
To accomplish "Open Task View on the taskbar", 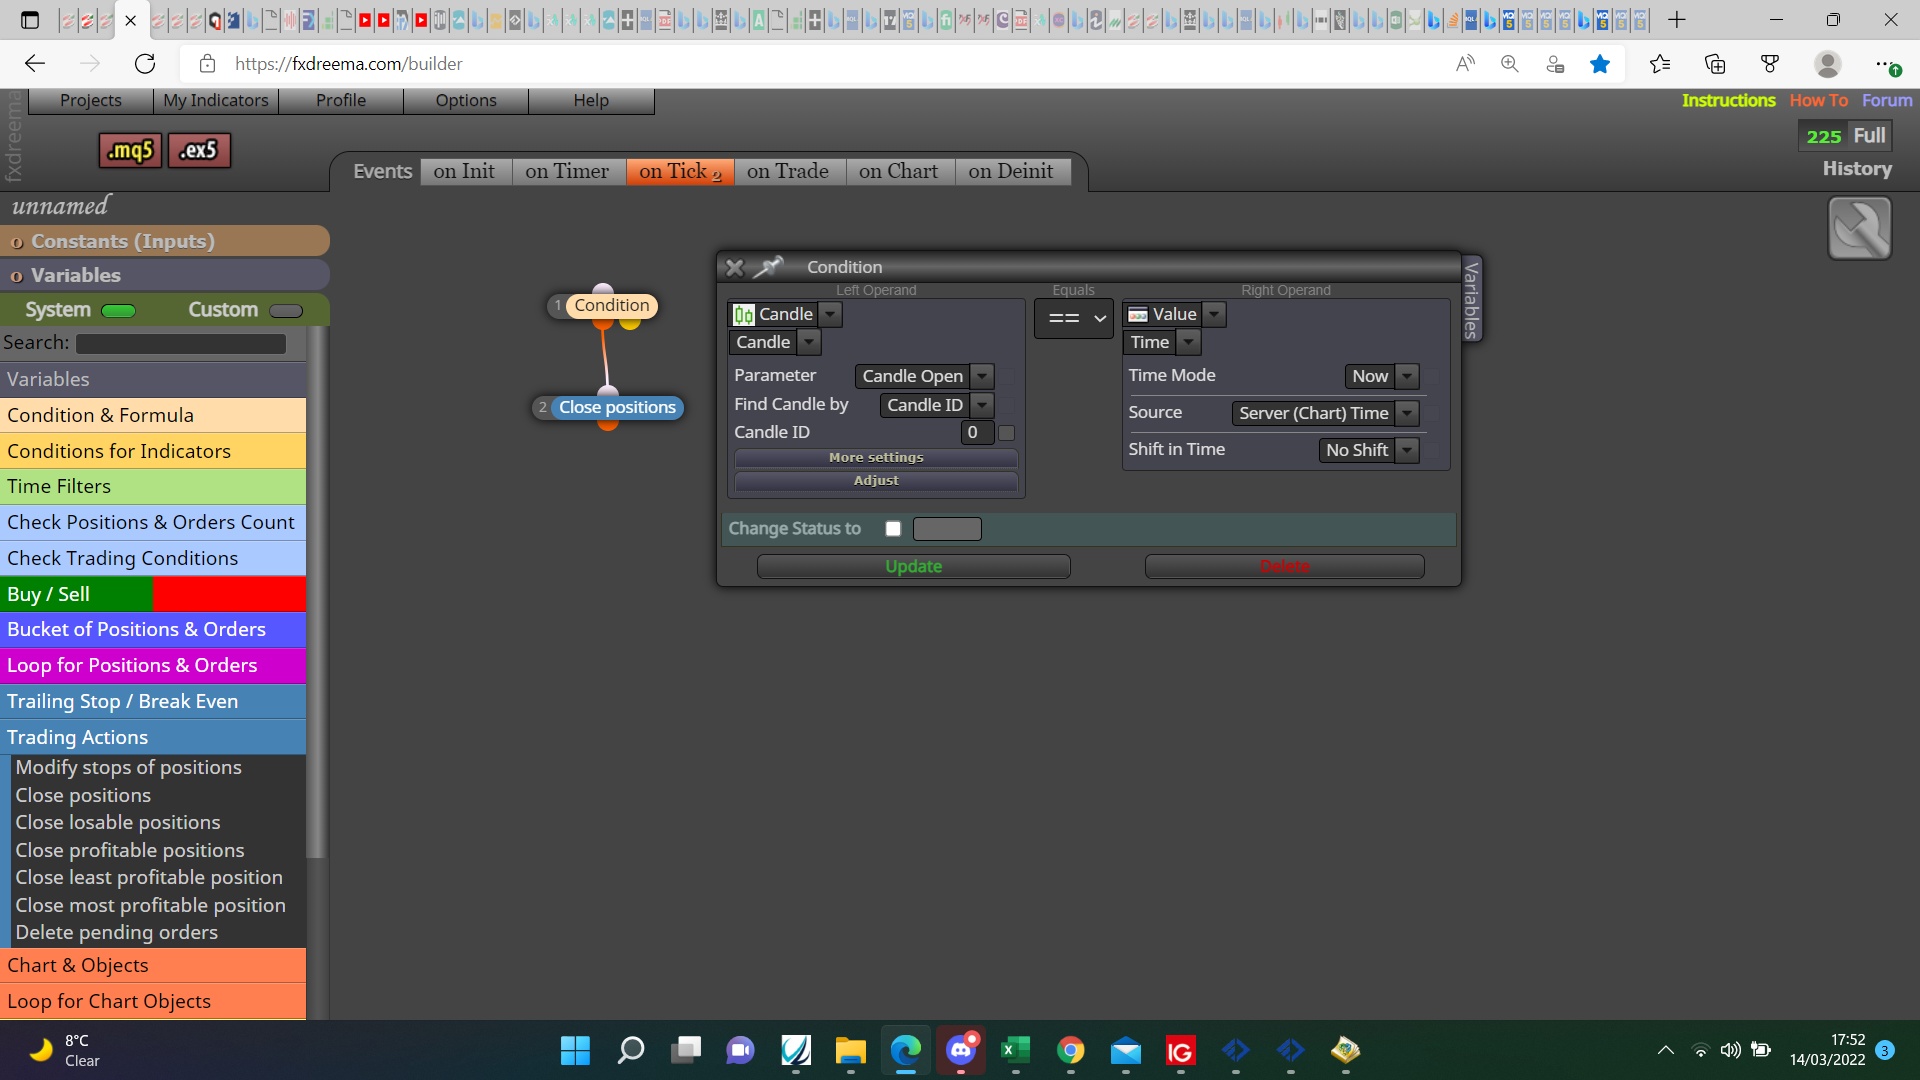I will coord(686,1050).
